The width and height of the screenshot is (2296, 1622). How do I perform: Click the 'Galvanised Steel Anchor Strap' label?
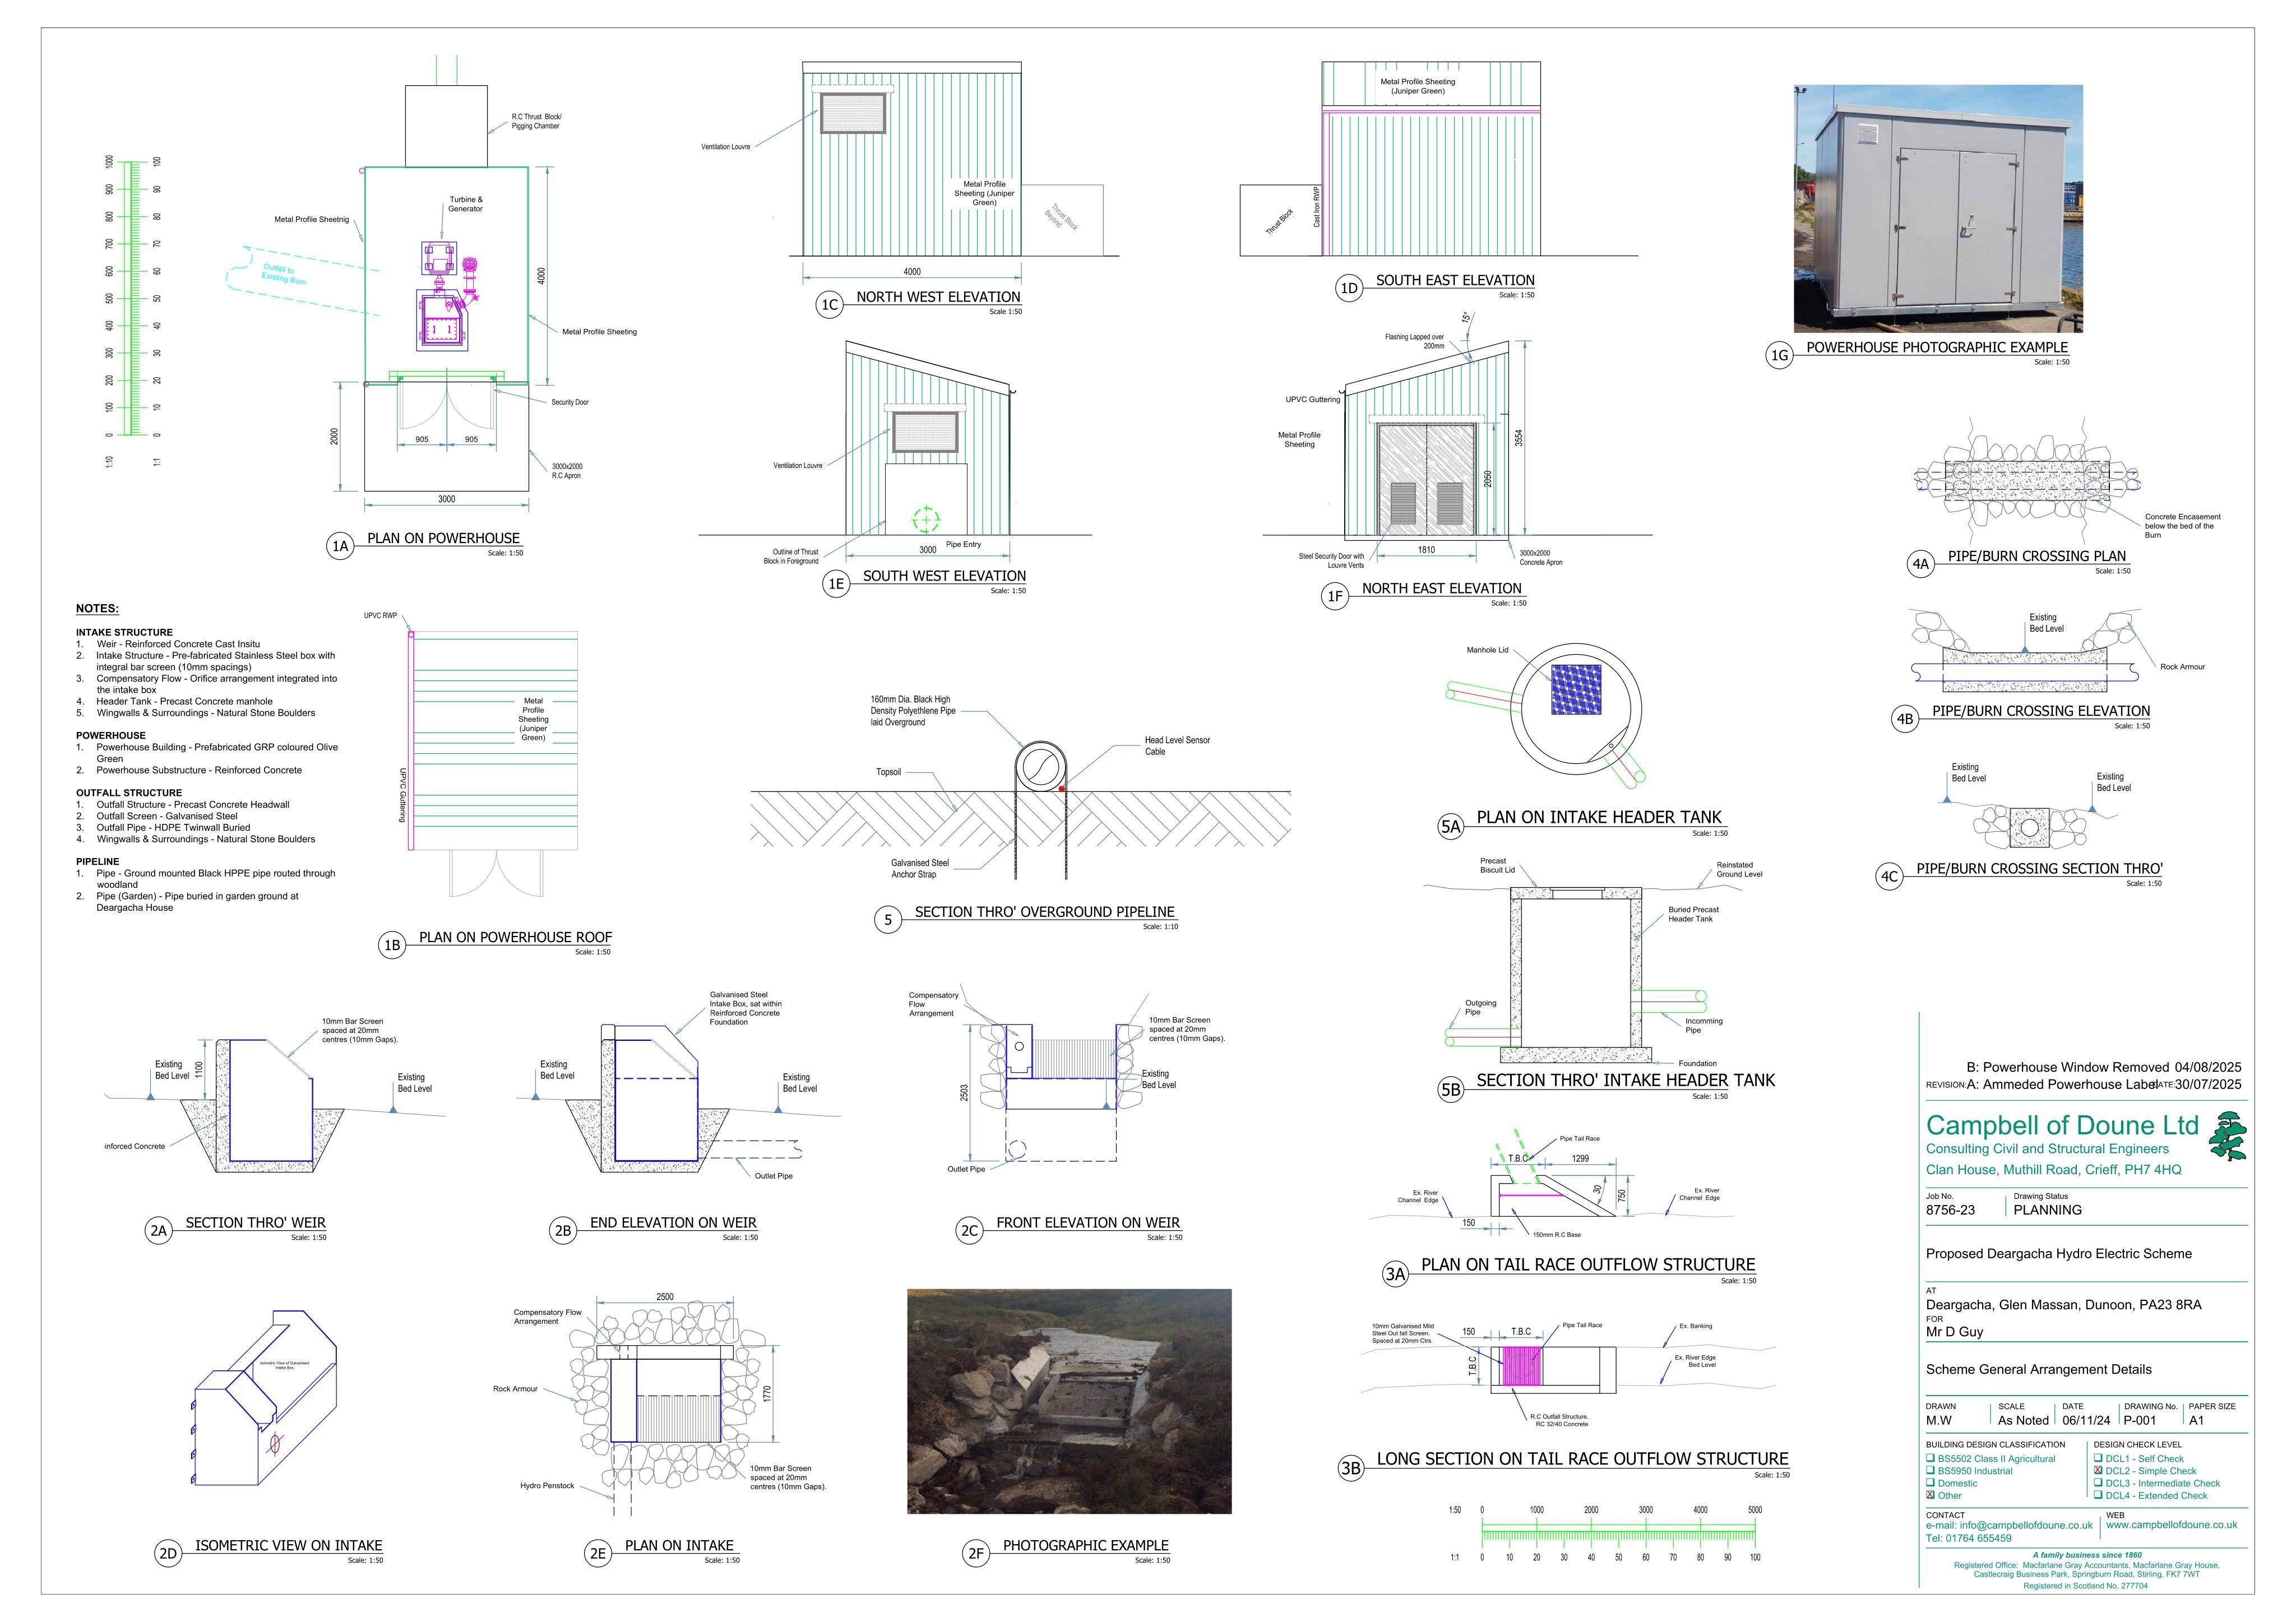point(919,868)
